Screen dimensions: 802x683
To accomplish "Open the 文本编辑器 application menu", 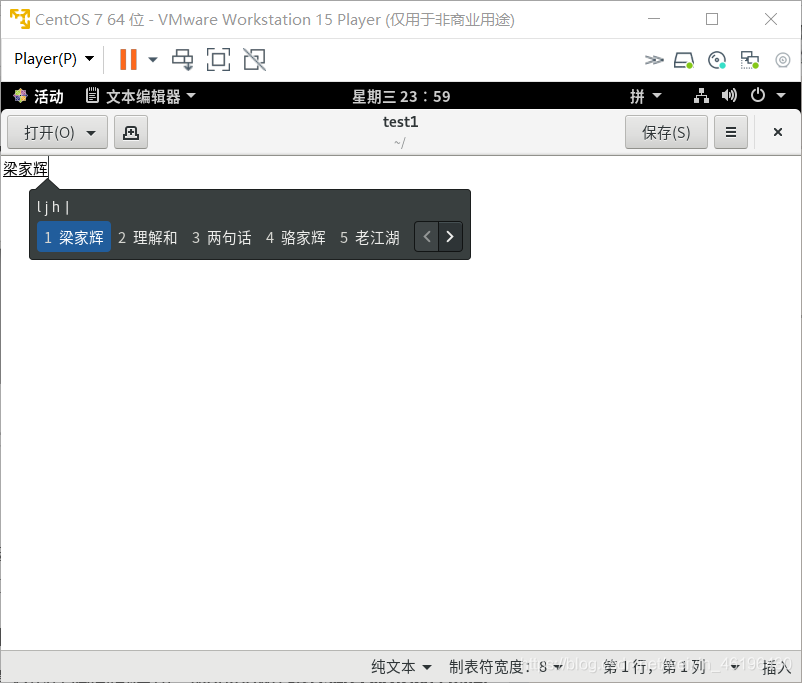I will pos(141,96).
